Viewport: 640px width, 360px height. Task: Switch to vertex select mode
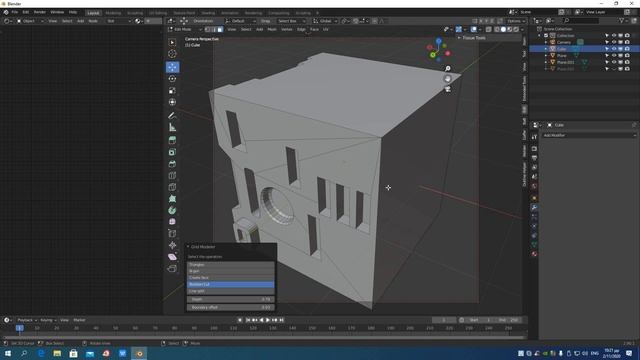208,29
